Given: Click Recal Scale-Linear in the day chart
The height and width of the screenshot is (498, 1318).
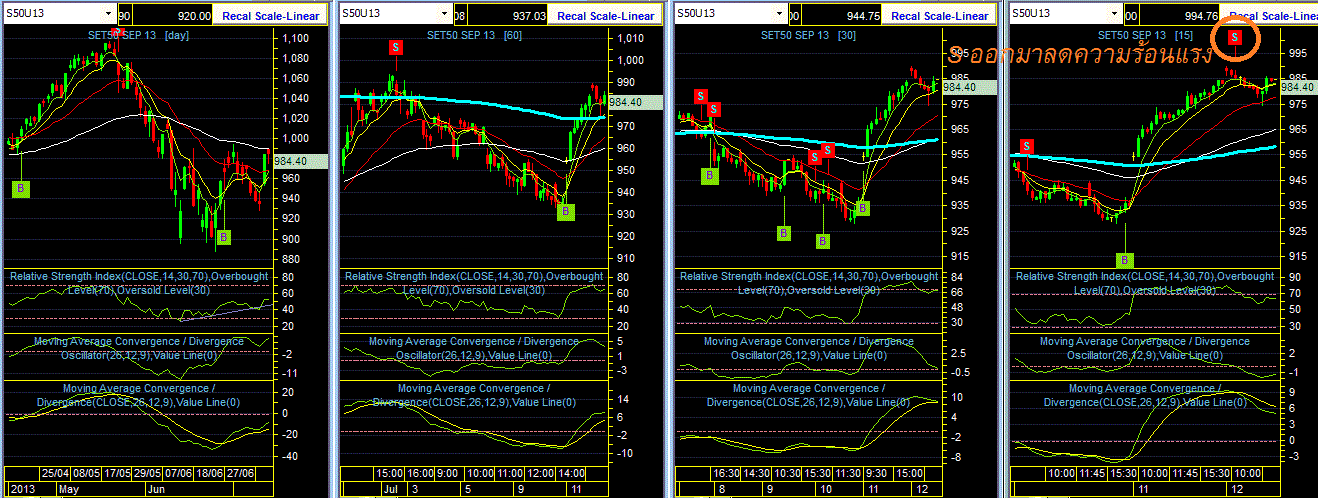Looking at the screenshot, I should 270,16.
